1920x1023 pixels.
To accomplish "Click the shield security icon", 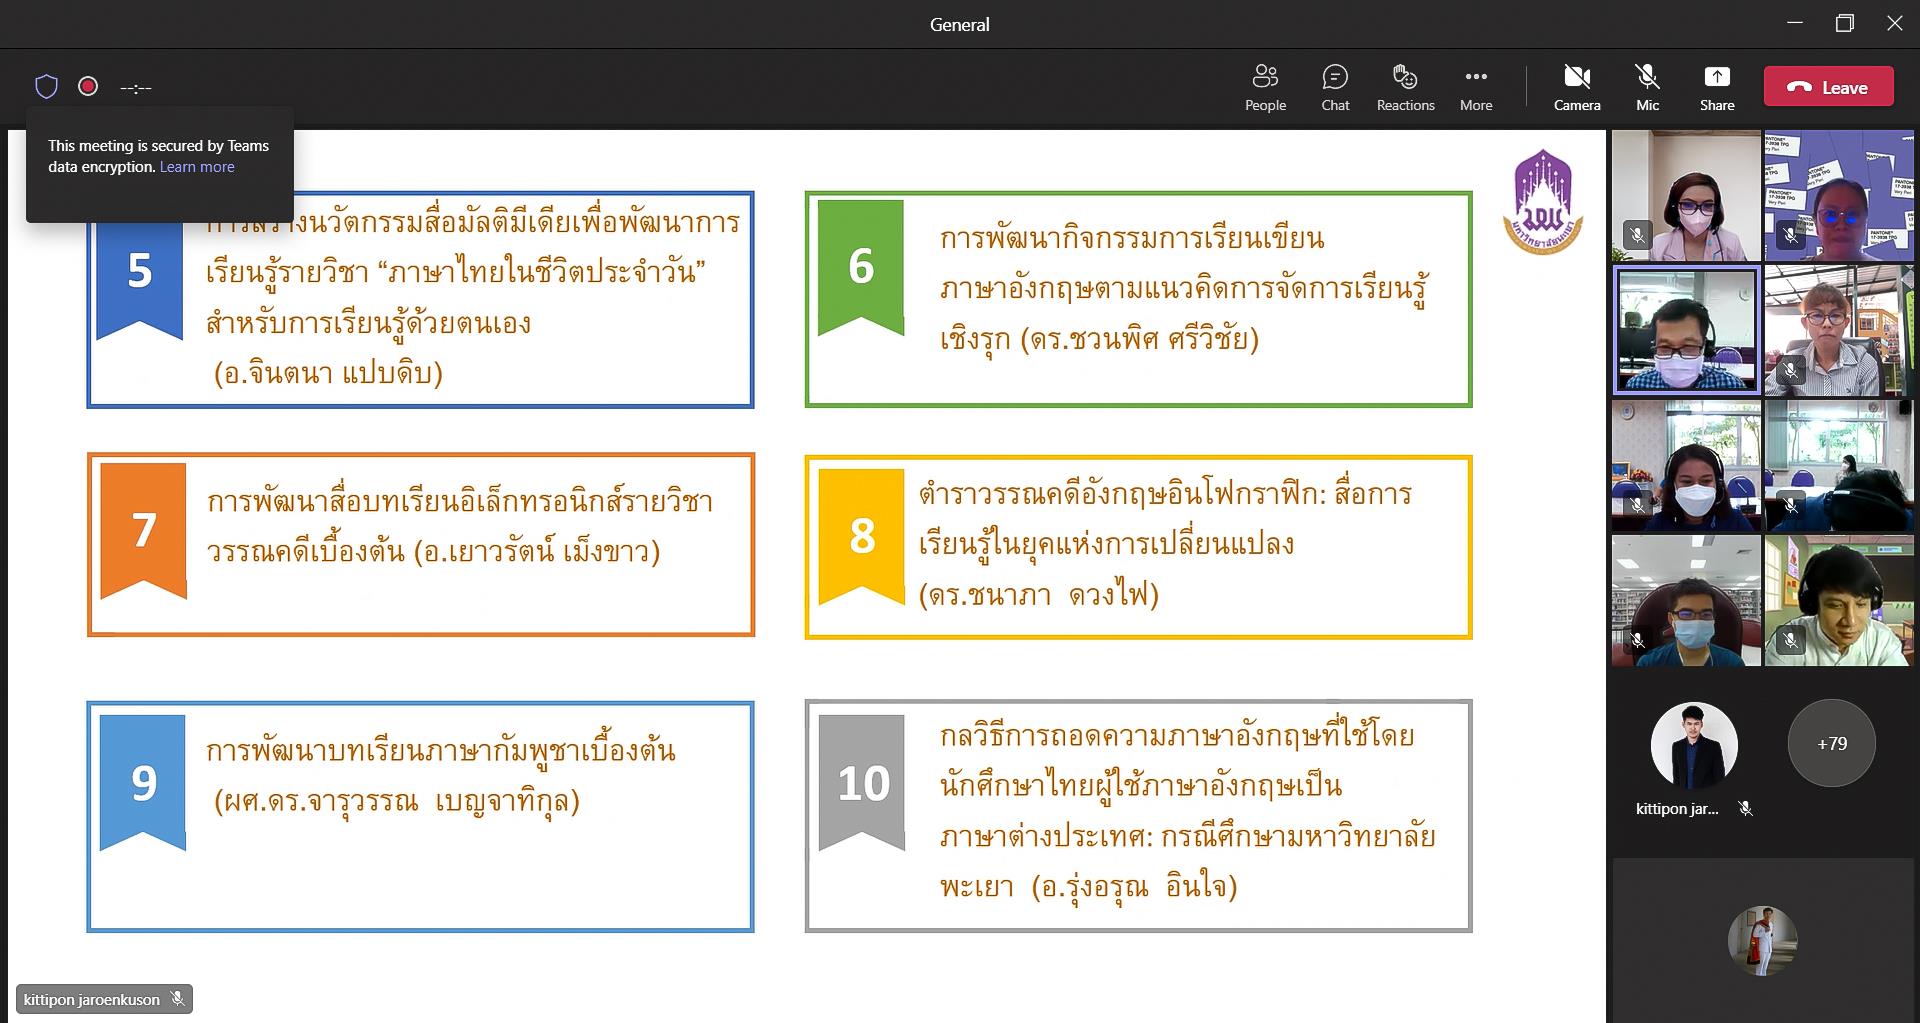I will click(x=46, y=87).
